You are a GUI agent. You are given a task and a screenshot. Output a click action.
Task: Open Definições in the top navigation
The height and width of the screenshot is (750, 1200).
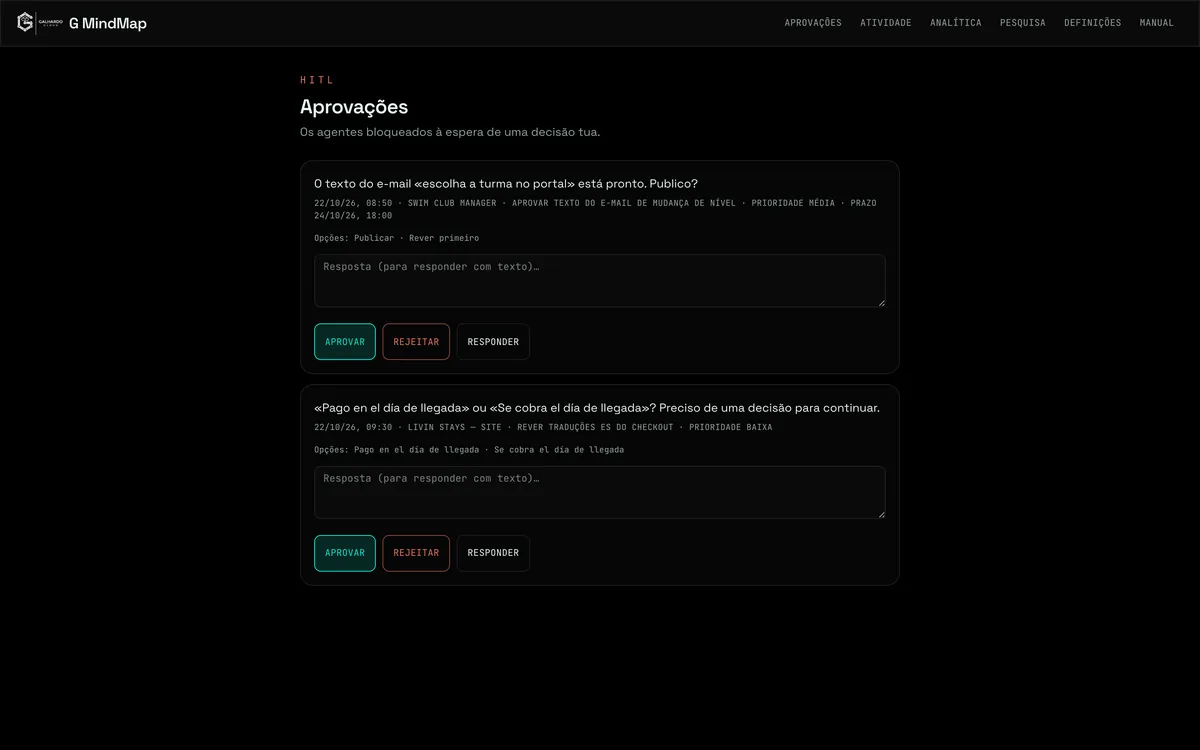tap(1093, 23)
